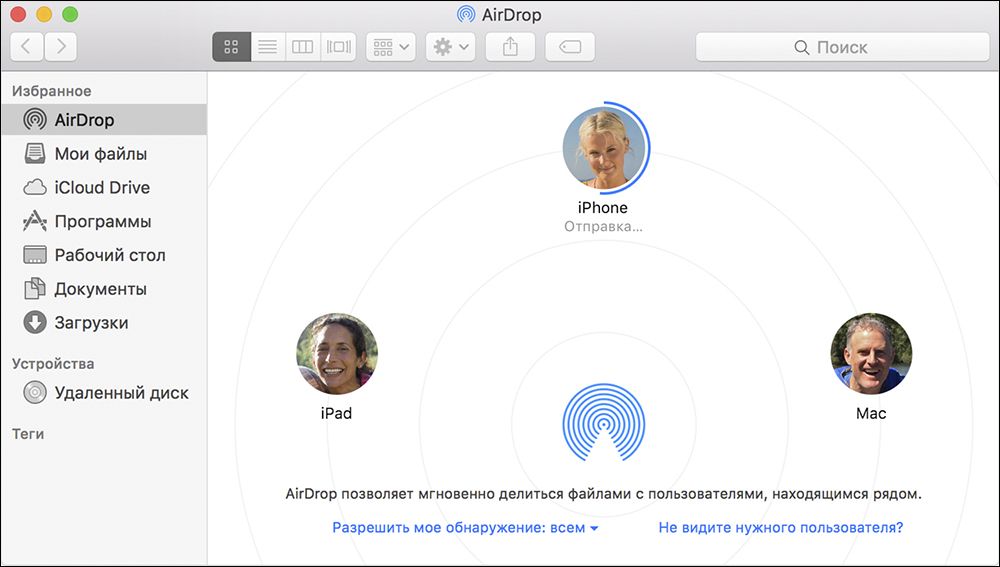Select Cover Flow view button
Viewport: 1000px width, 567px height.
[x=339, y=47]
